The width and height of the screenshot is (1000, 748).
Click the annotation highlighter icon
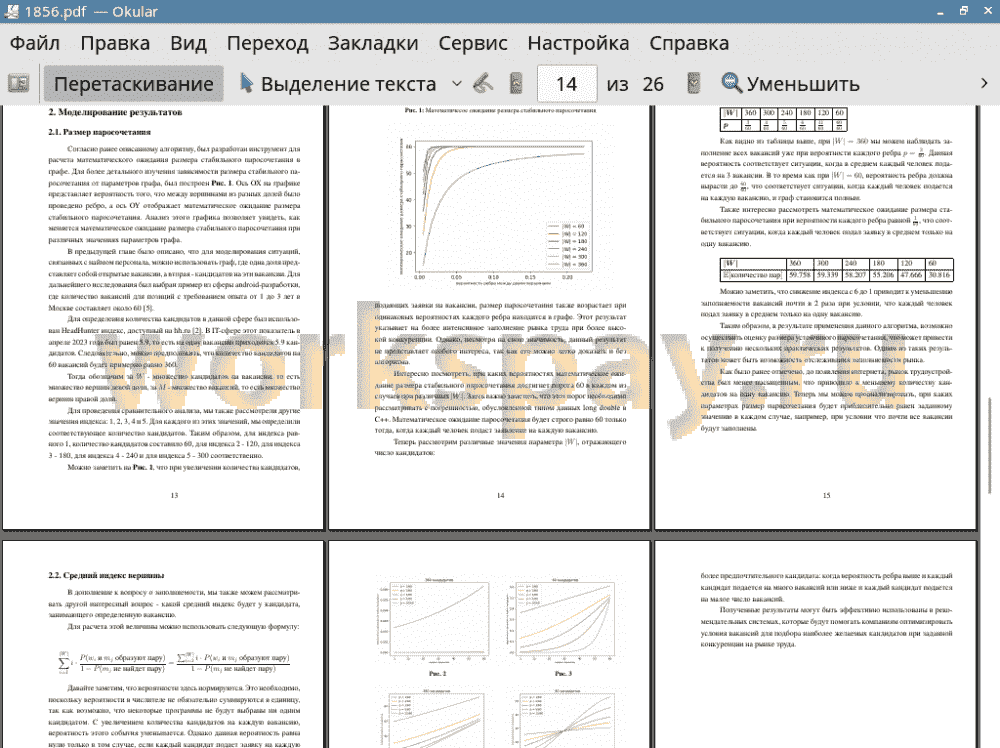point(483,84)
